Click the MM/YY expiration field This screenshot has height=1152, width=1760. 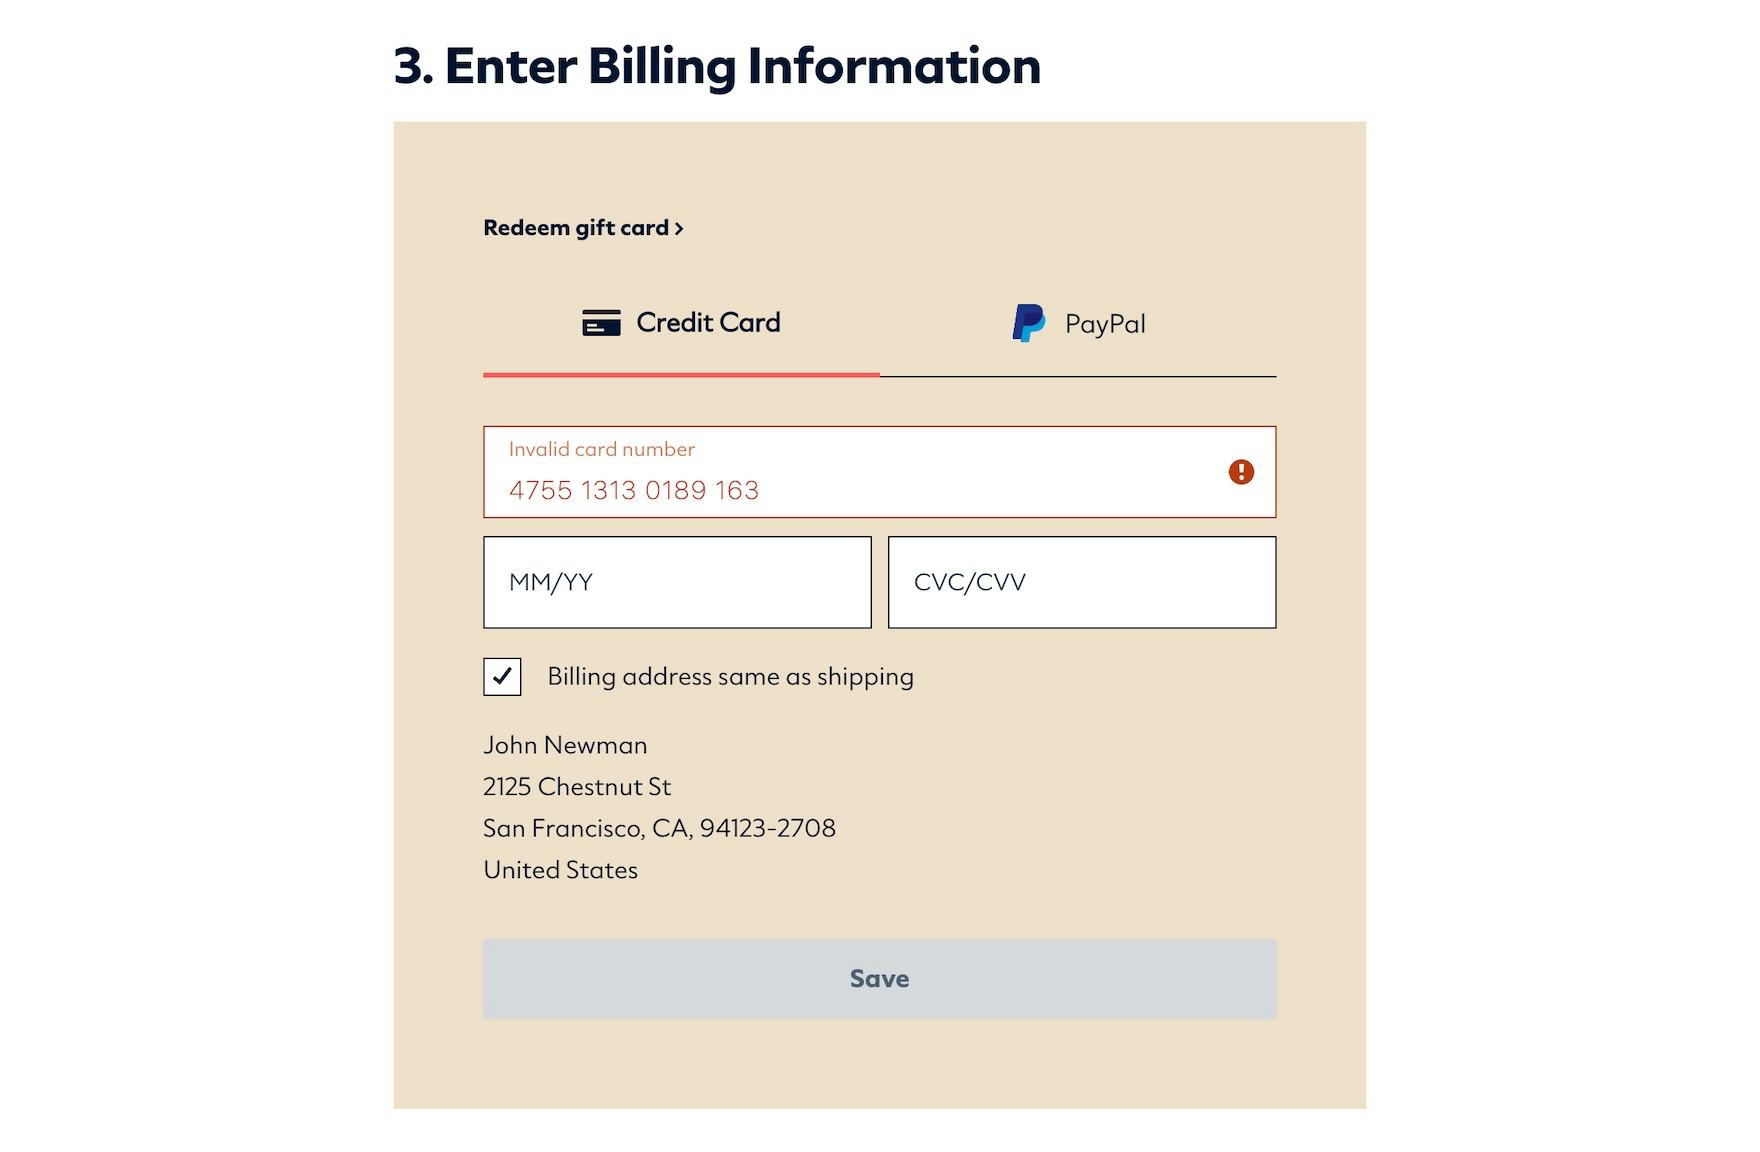coord(677,582)
